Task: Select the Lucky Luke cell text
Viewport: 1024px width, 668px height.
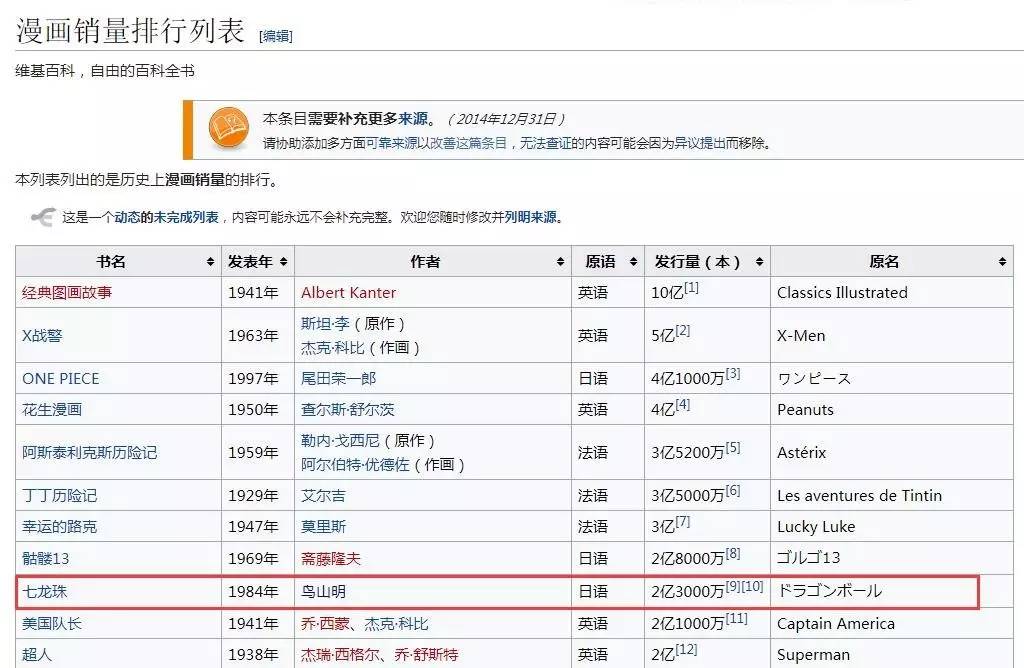Action: (x=816, y=526)
